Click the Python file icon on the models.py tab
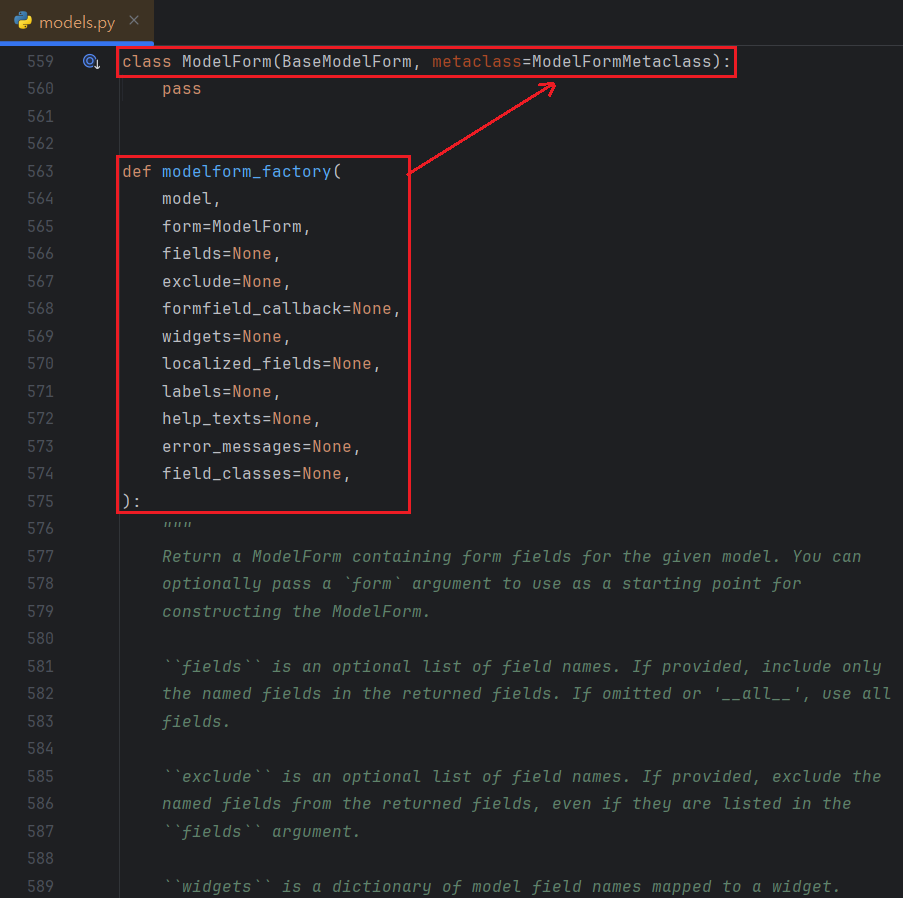The image size is (903, 898). click(24, 21)
